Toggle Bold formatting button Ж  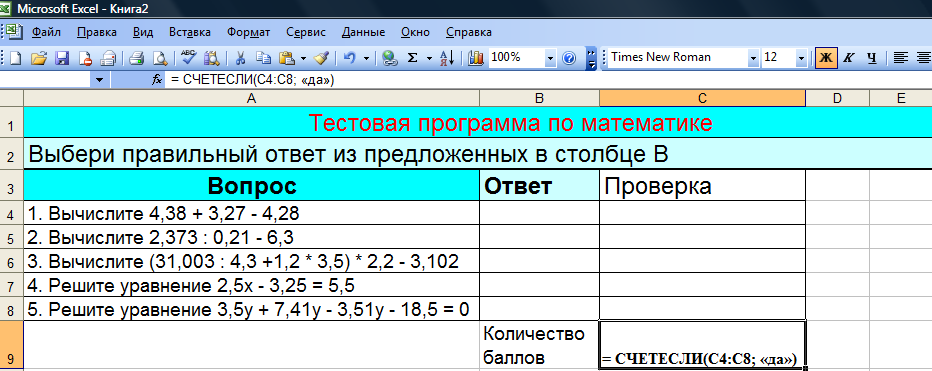pos(826,58)
